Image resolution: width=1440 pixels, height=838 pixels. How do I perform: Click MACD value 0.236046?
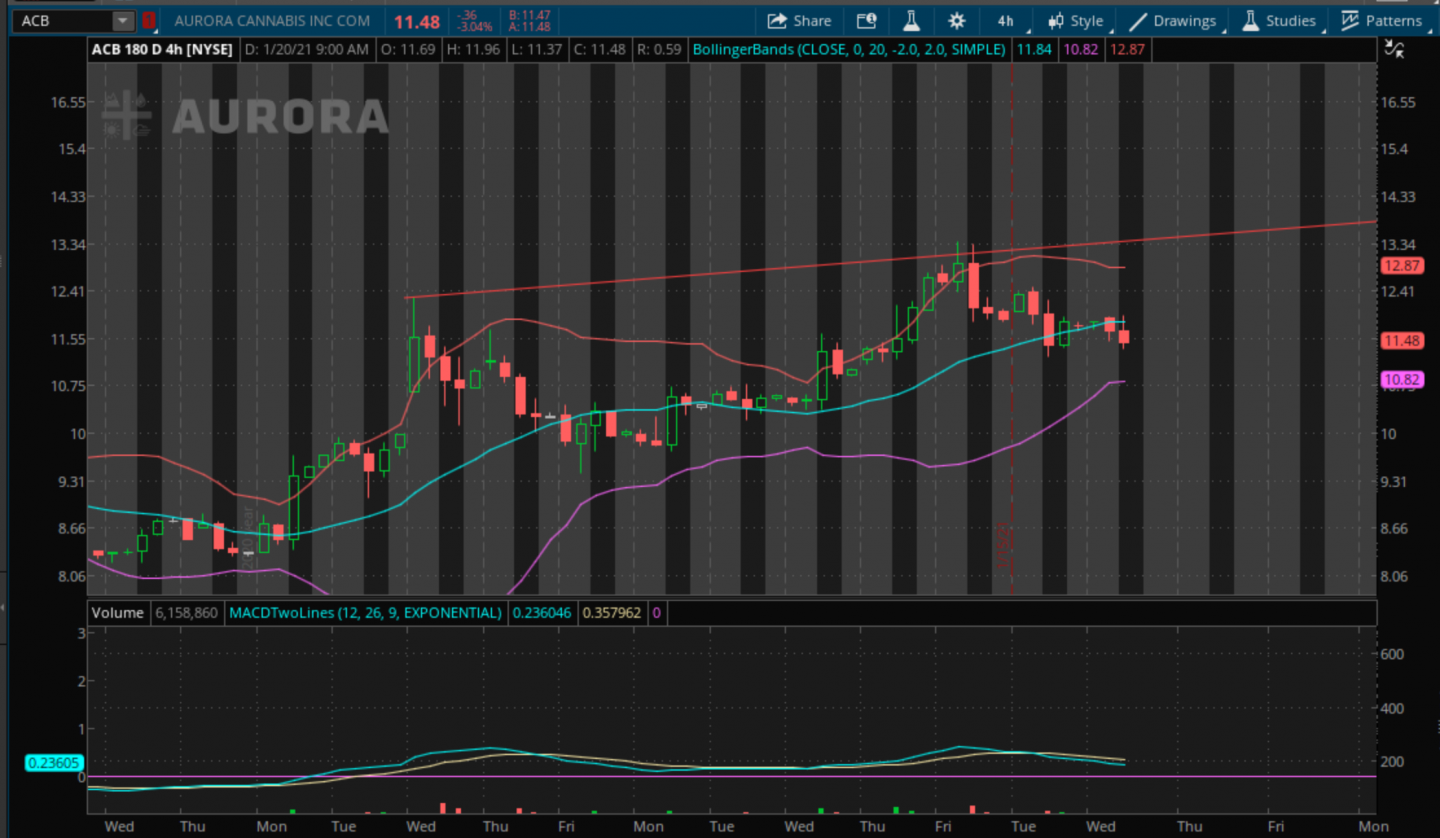click(x=542, y=612)
